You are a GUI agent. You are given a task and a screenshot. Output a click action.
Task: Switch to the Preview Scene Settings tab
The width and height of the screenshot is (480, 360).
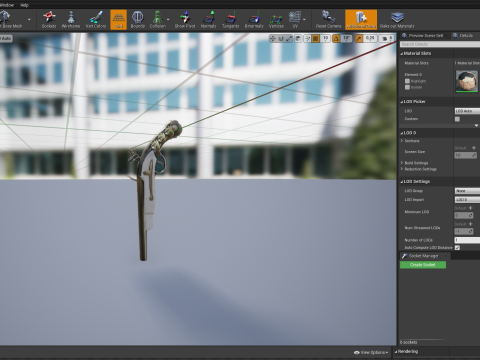(x=423, y=35)
